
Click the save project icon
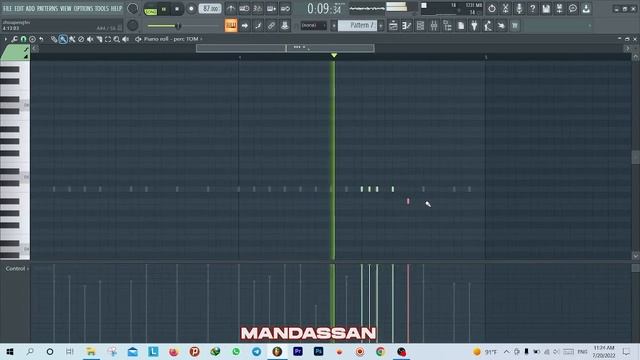[x=546, y=9]
